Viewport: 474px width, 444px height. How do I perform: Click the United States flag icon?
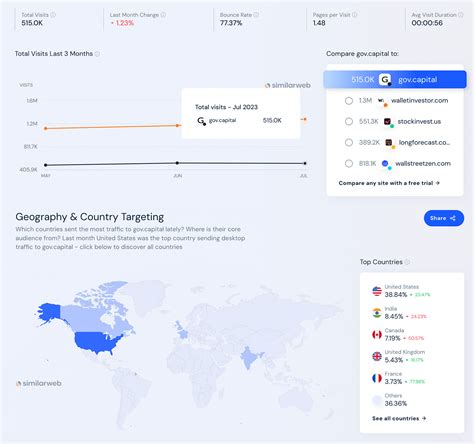point(377,291)
